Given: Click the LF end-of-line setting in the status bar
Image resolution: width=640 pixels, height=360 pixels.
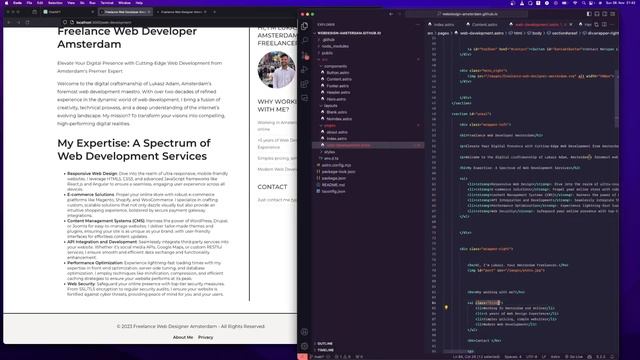Looking at the screenshot, I should (544, 357).
